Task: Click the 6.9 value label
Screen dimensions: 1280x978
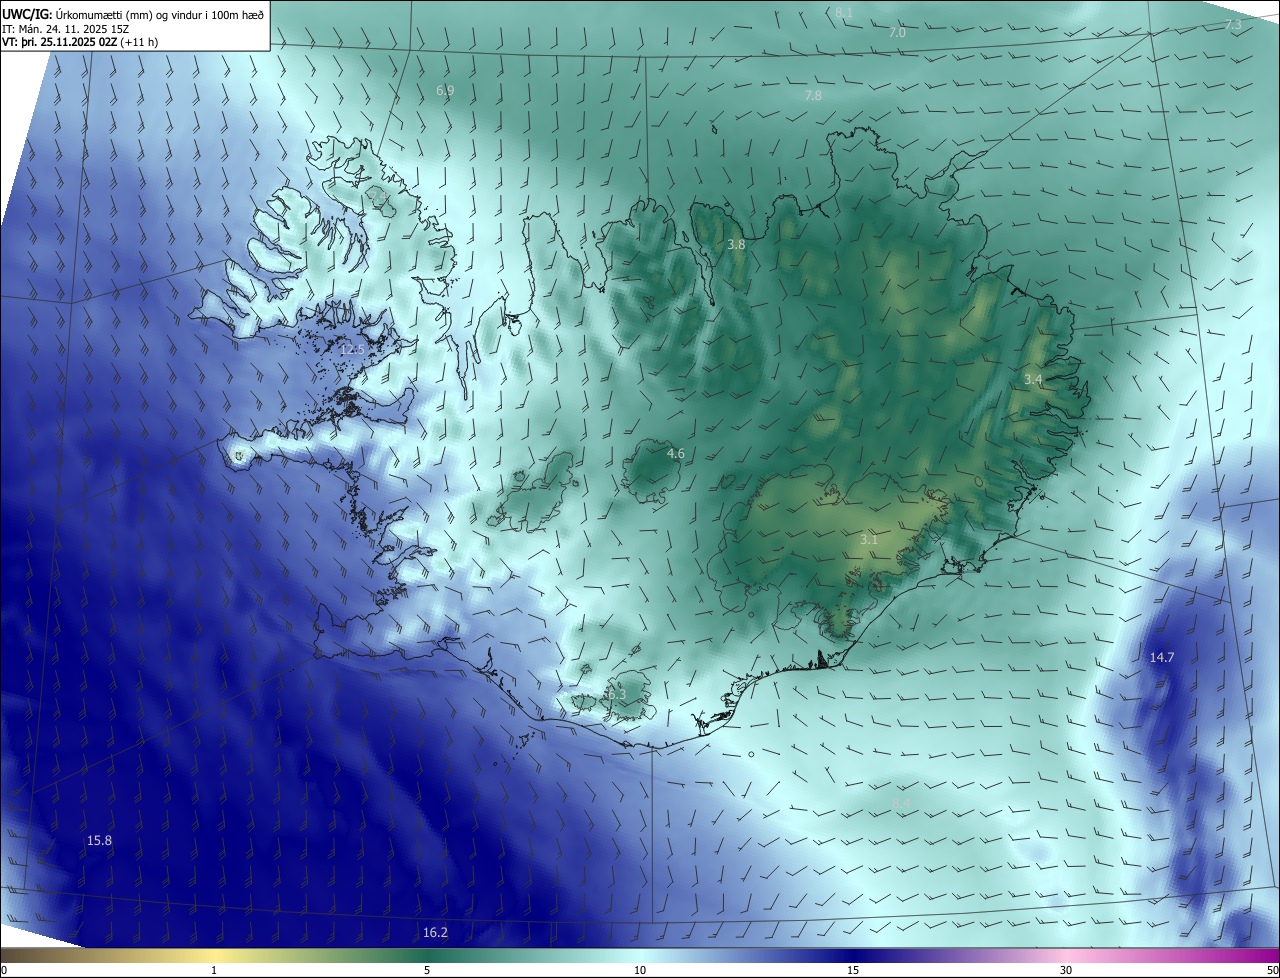Action: (445, 90)
